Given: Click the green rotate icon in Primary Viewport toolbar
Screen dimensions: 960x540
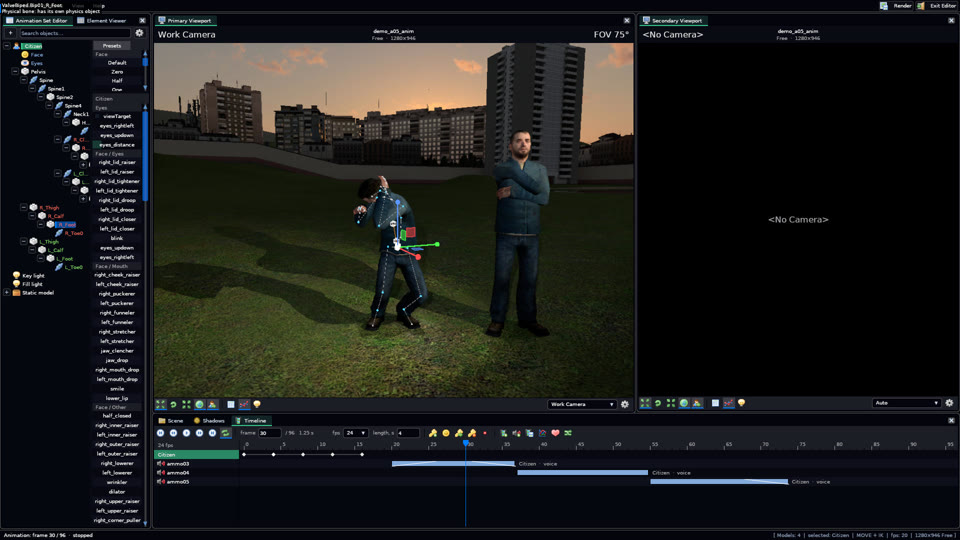Looking at the screenshot, I should click(x=173, y=404).
